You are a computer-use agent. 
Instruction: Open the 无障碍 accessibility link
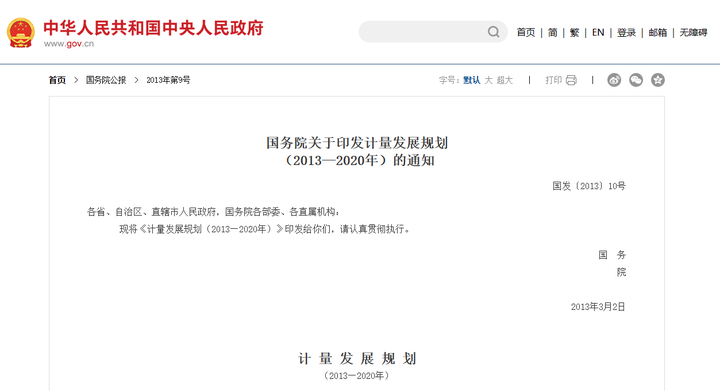coord(693,33)
